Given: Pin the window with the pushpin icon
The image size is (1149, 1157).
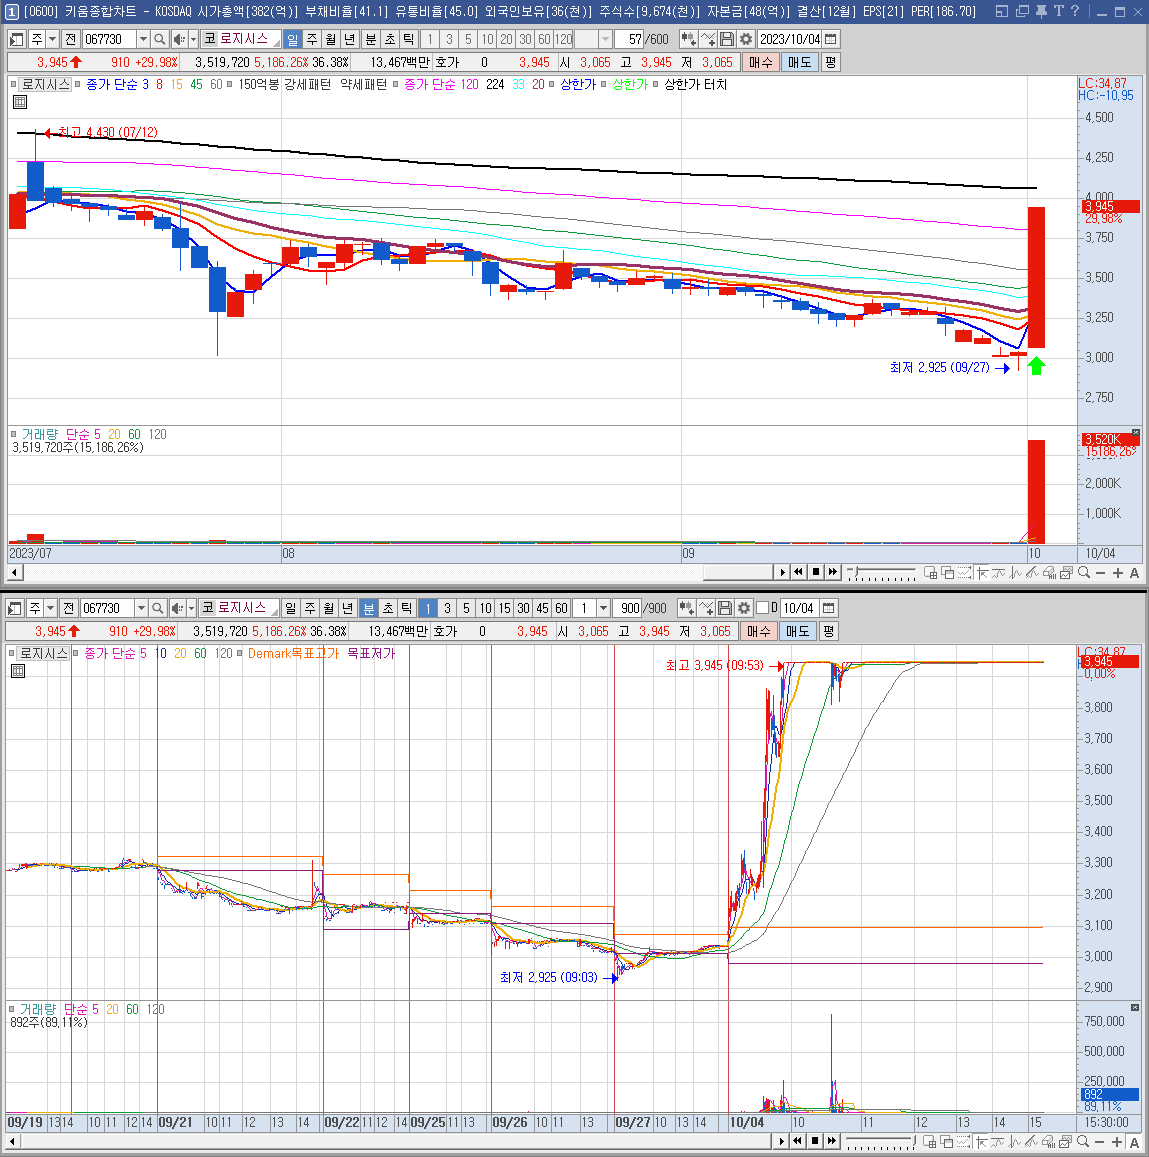Looking at the screenshot, I should tap(1041, 11).
